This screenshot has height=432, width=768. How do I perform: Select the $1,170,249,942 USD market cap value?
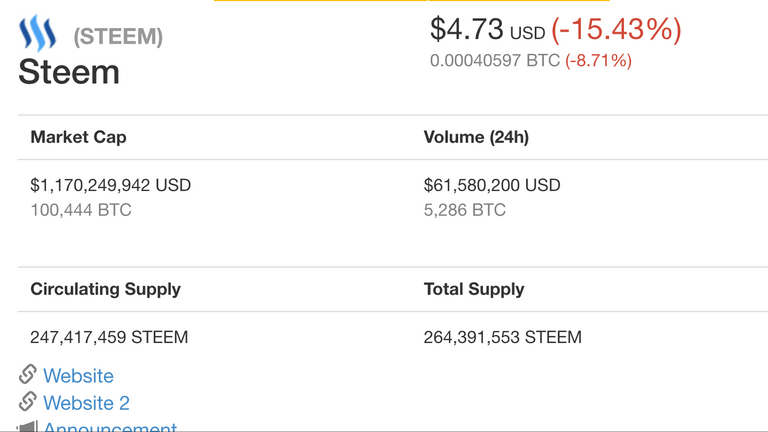pyautogui.click(x=111, y=185)
